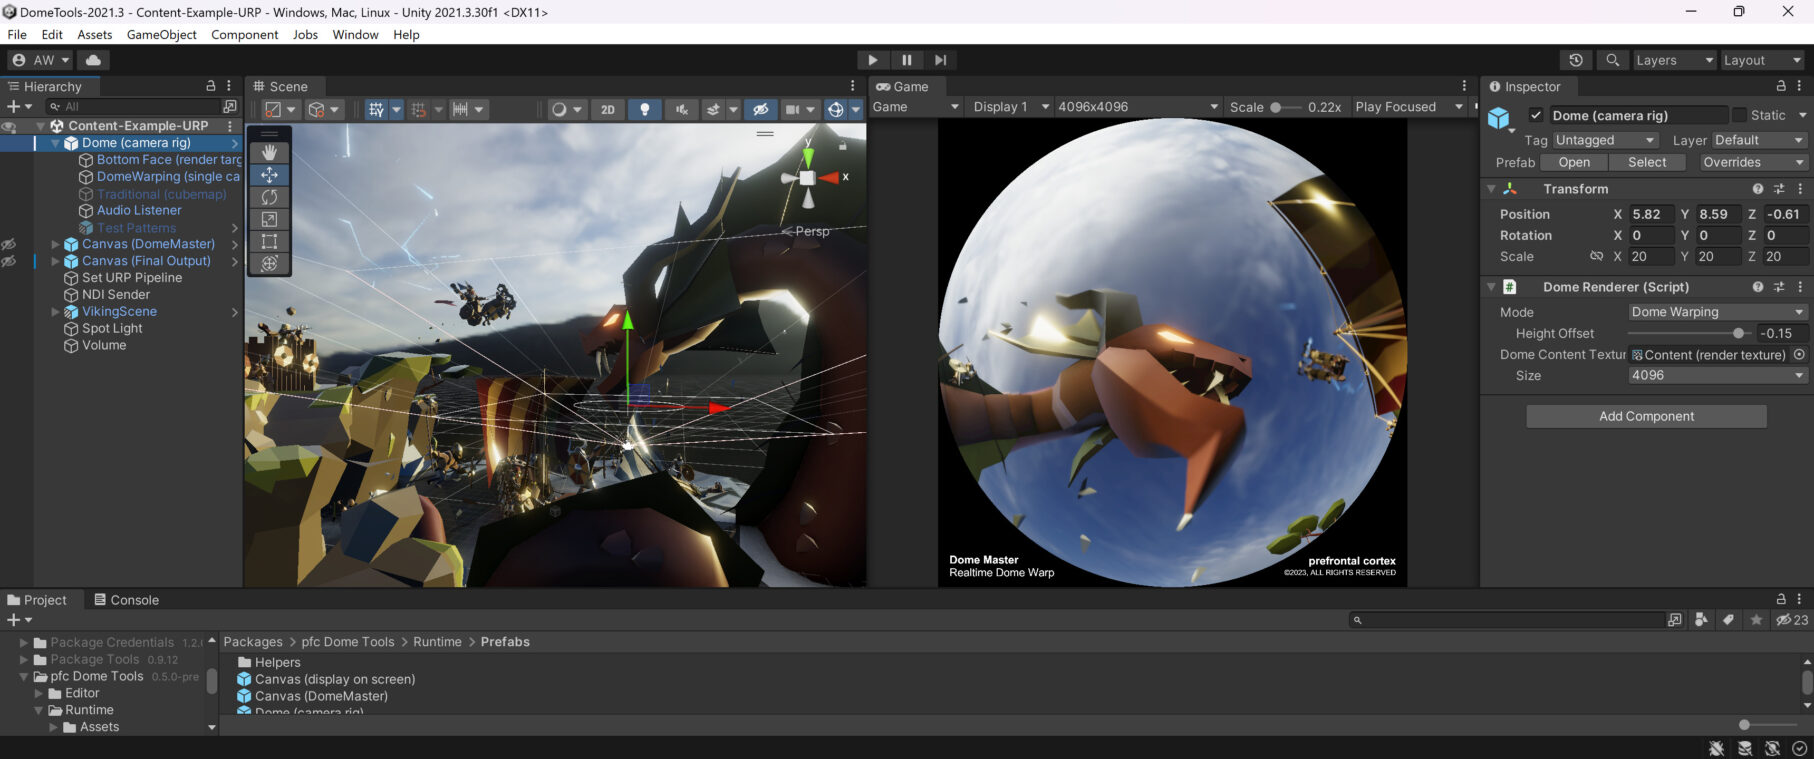Toggle the Dome active checkbox
The height and width of the screenshot is (759, 1814).
coord(1536,115)
